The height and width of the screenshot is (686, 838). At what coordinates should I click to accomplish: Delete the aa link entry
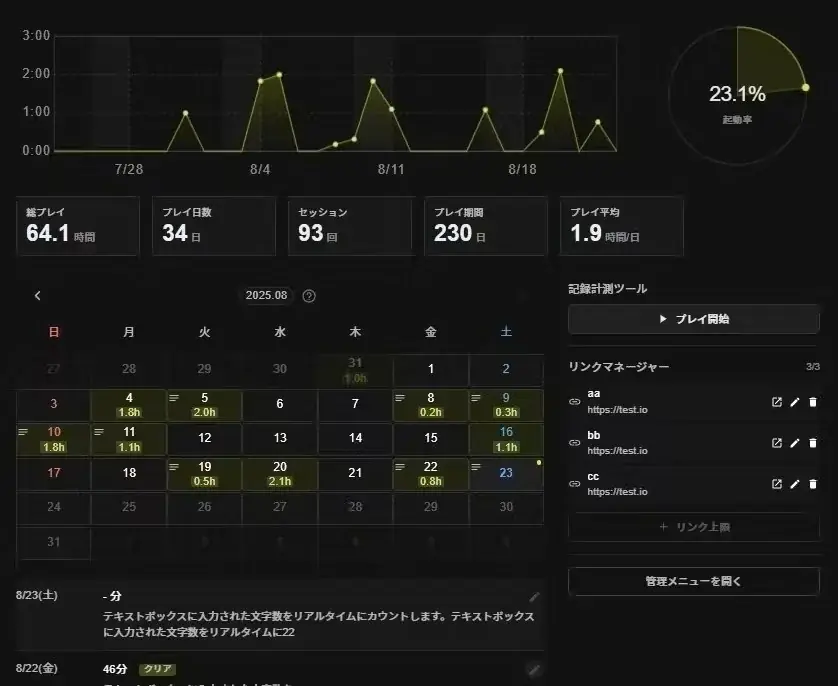[813, 402]
